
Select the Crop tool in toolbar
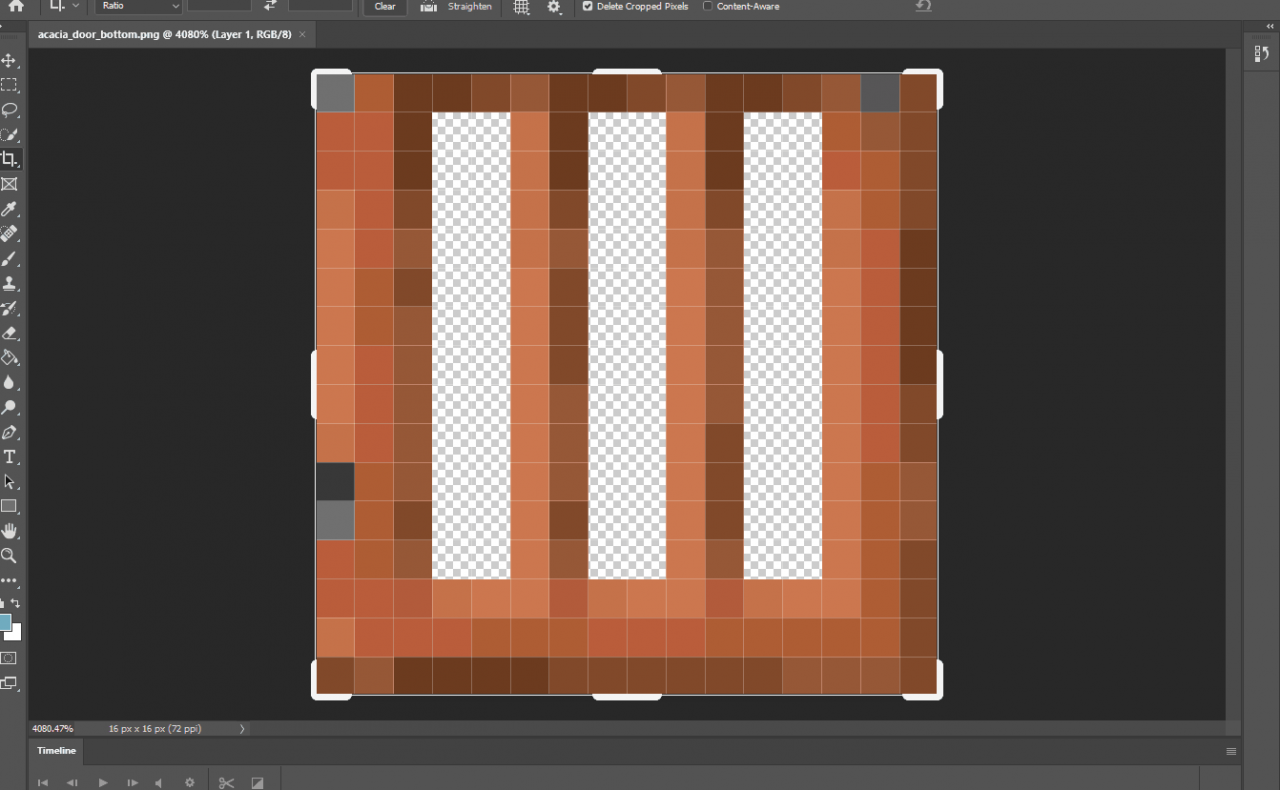9,160
